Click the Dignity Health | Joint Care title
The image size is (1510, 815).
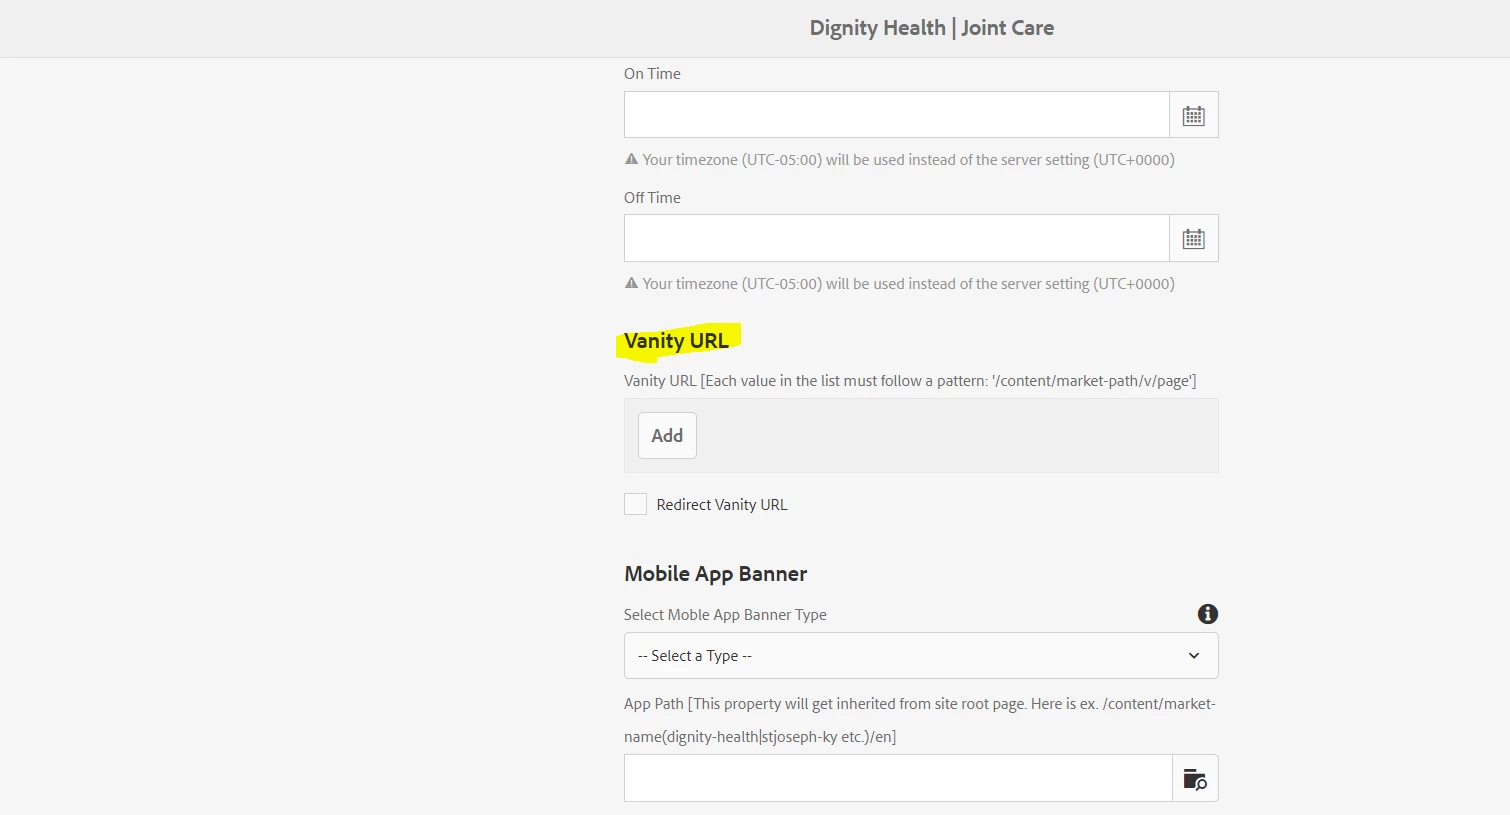[932, 28]
